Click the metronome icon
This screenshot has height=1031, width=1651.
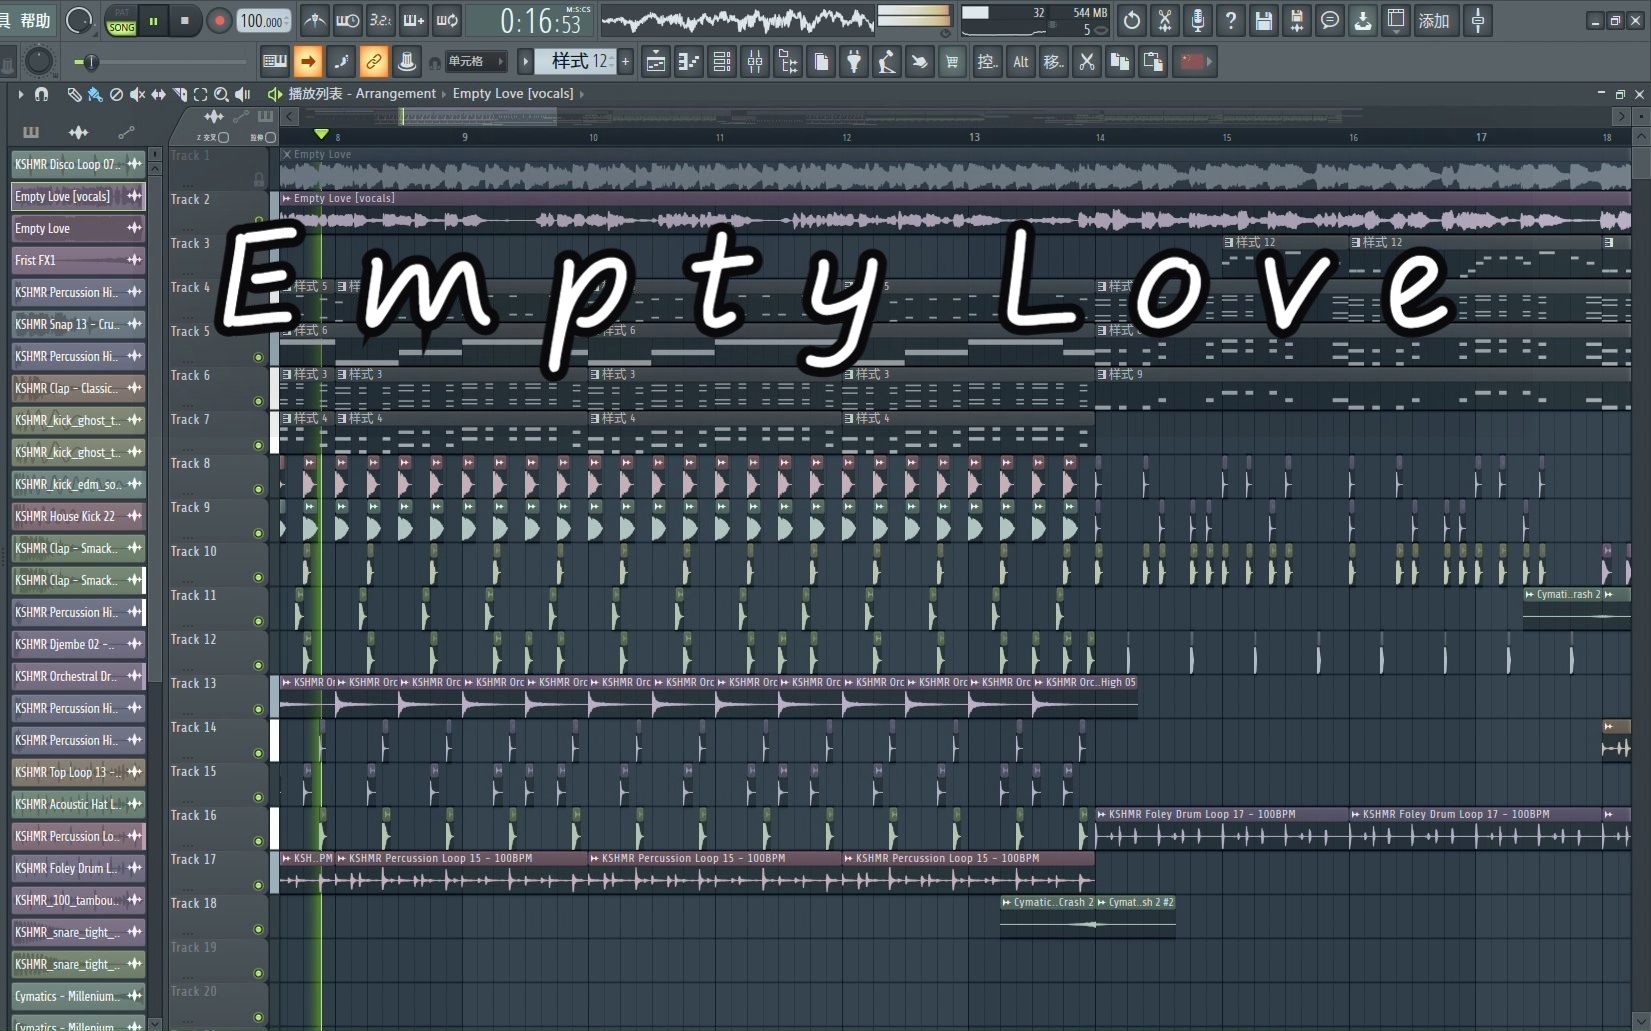[x=315, y=20]
